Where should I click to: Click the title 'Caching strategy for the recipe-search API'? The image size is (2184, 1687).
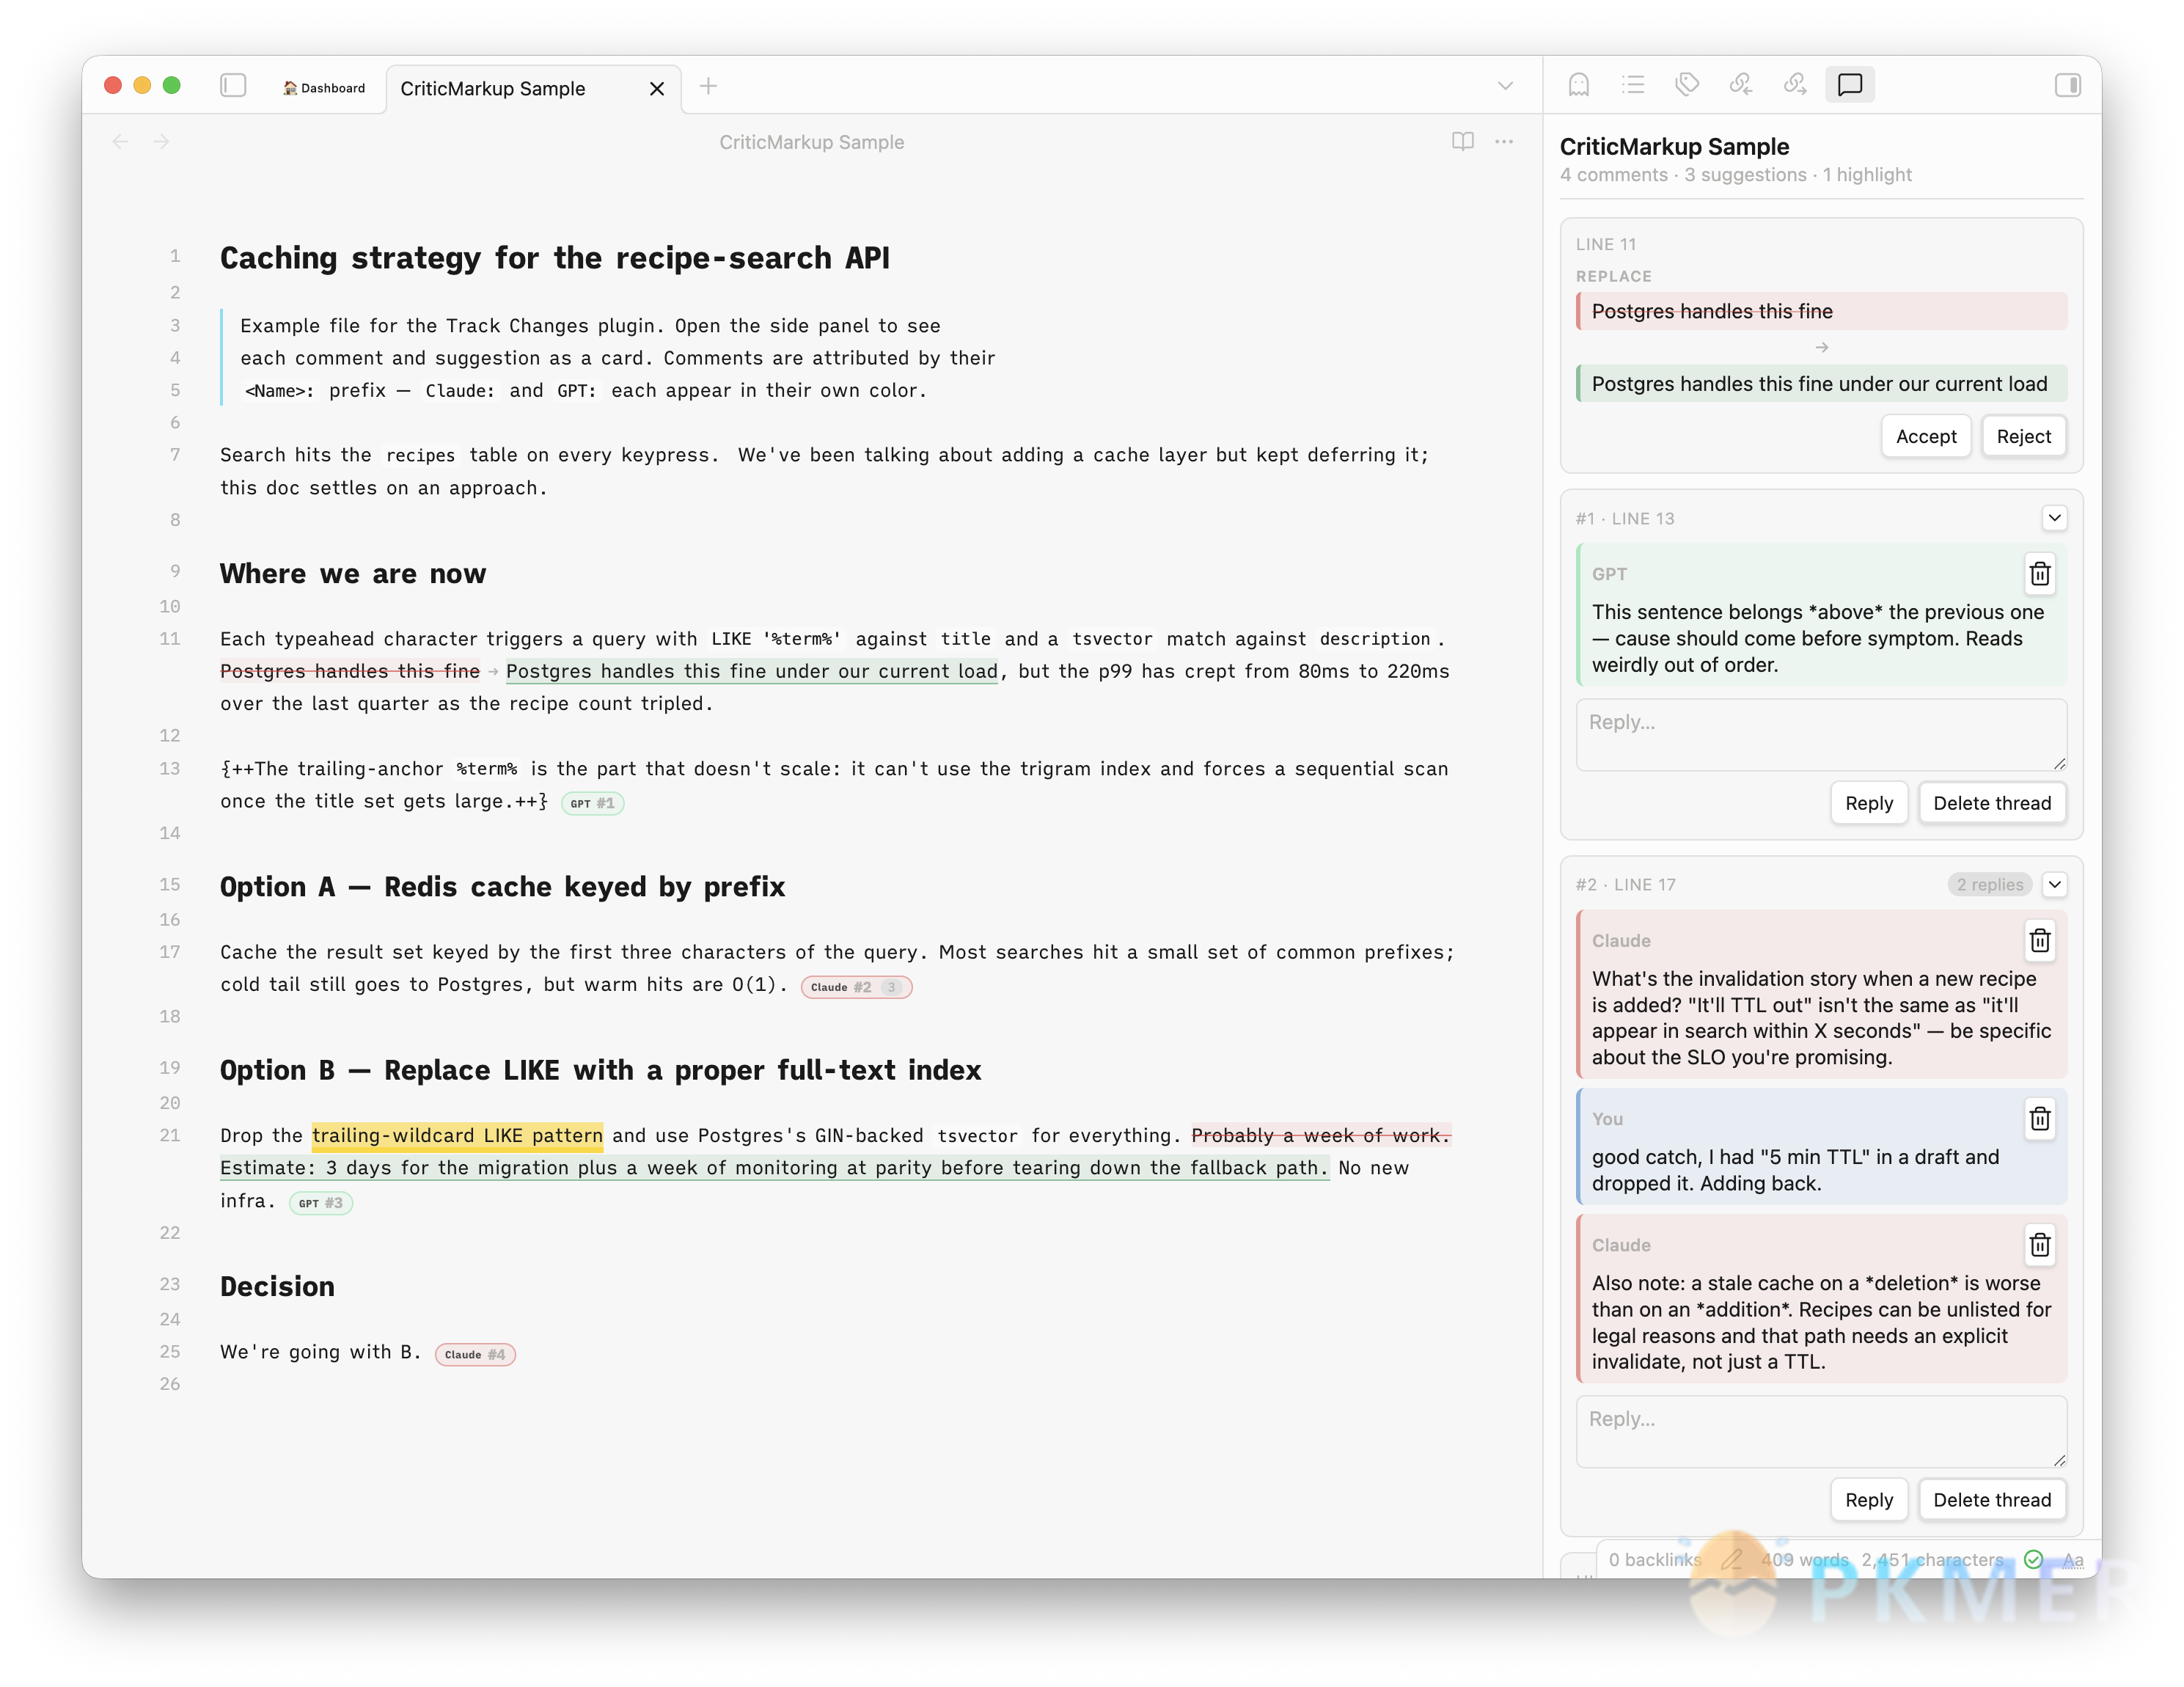(555, 258)
